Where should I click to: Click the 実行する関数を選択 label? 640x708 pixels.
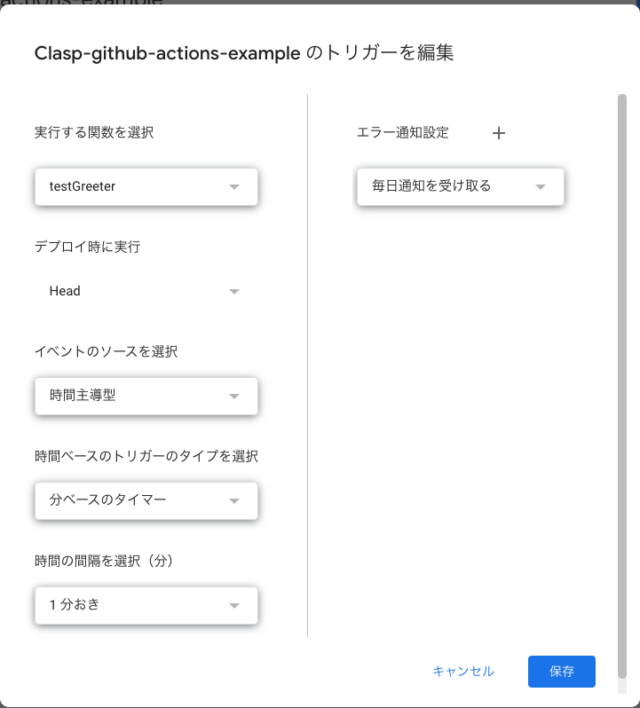click(x=94, y=133)
